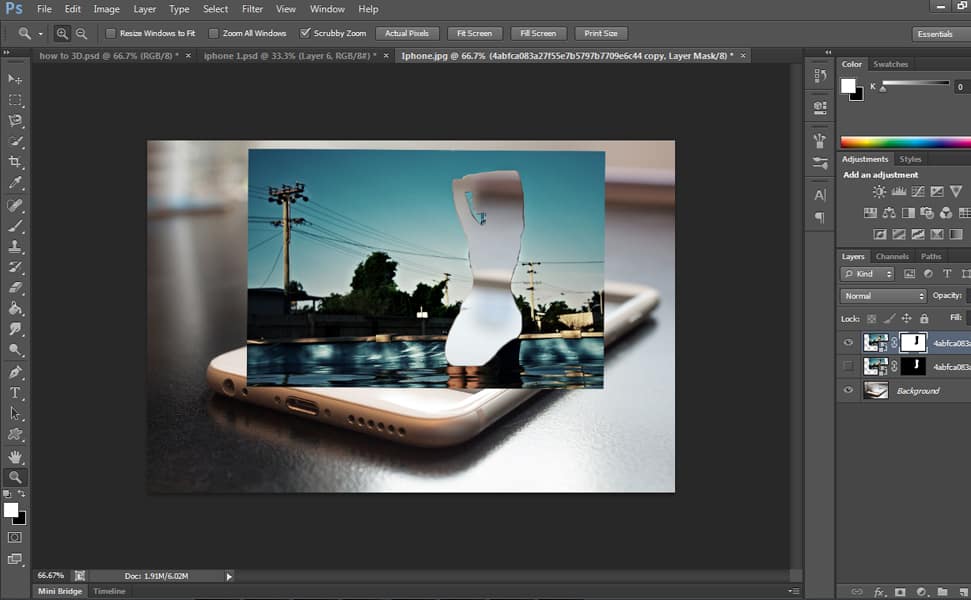
Task: Show the hidden second copy layer
Action: click(848, 367)
